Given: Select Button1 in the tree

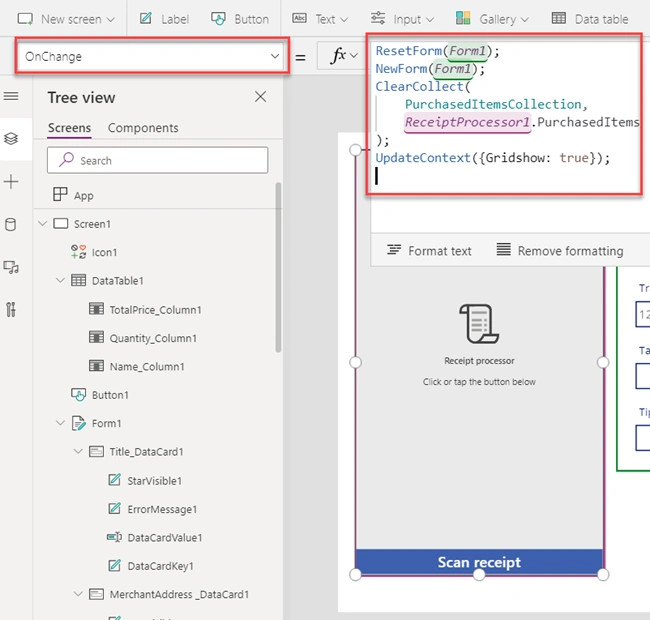Looking at the screenshot, I should pyautogui.click(x=110, y=395).
